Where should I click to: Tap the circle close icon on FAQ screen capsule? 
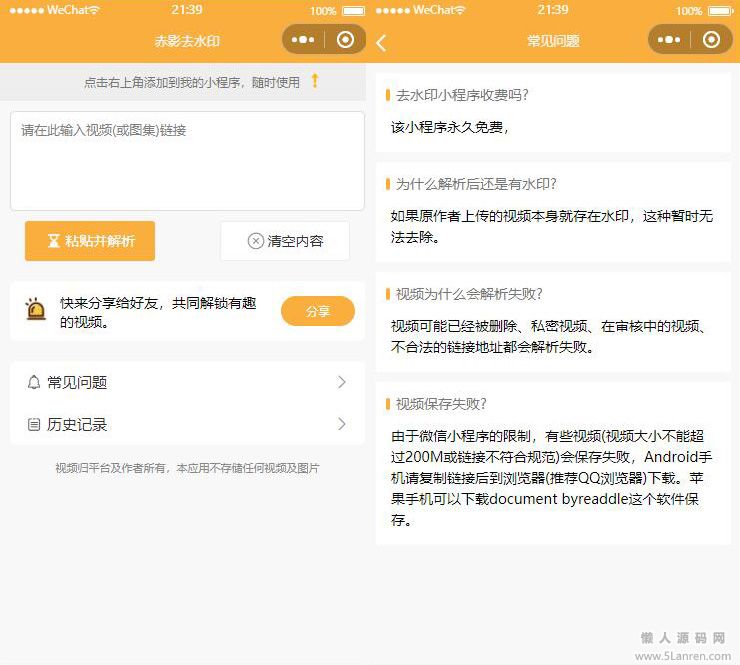point(711,40)
